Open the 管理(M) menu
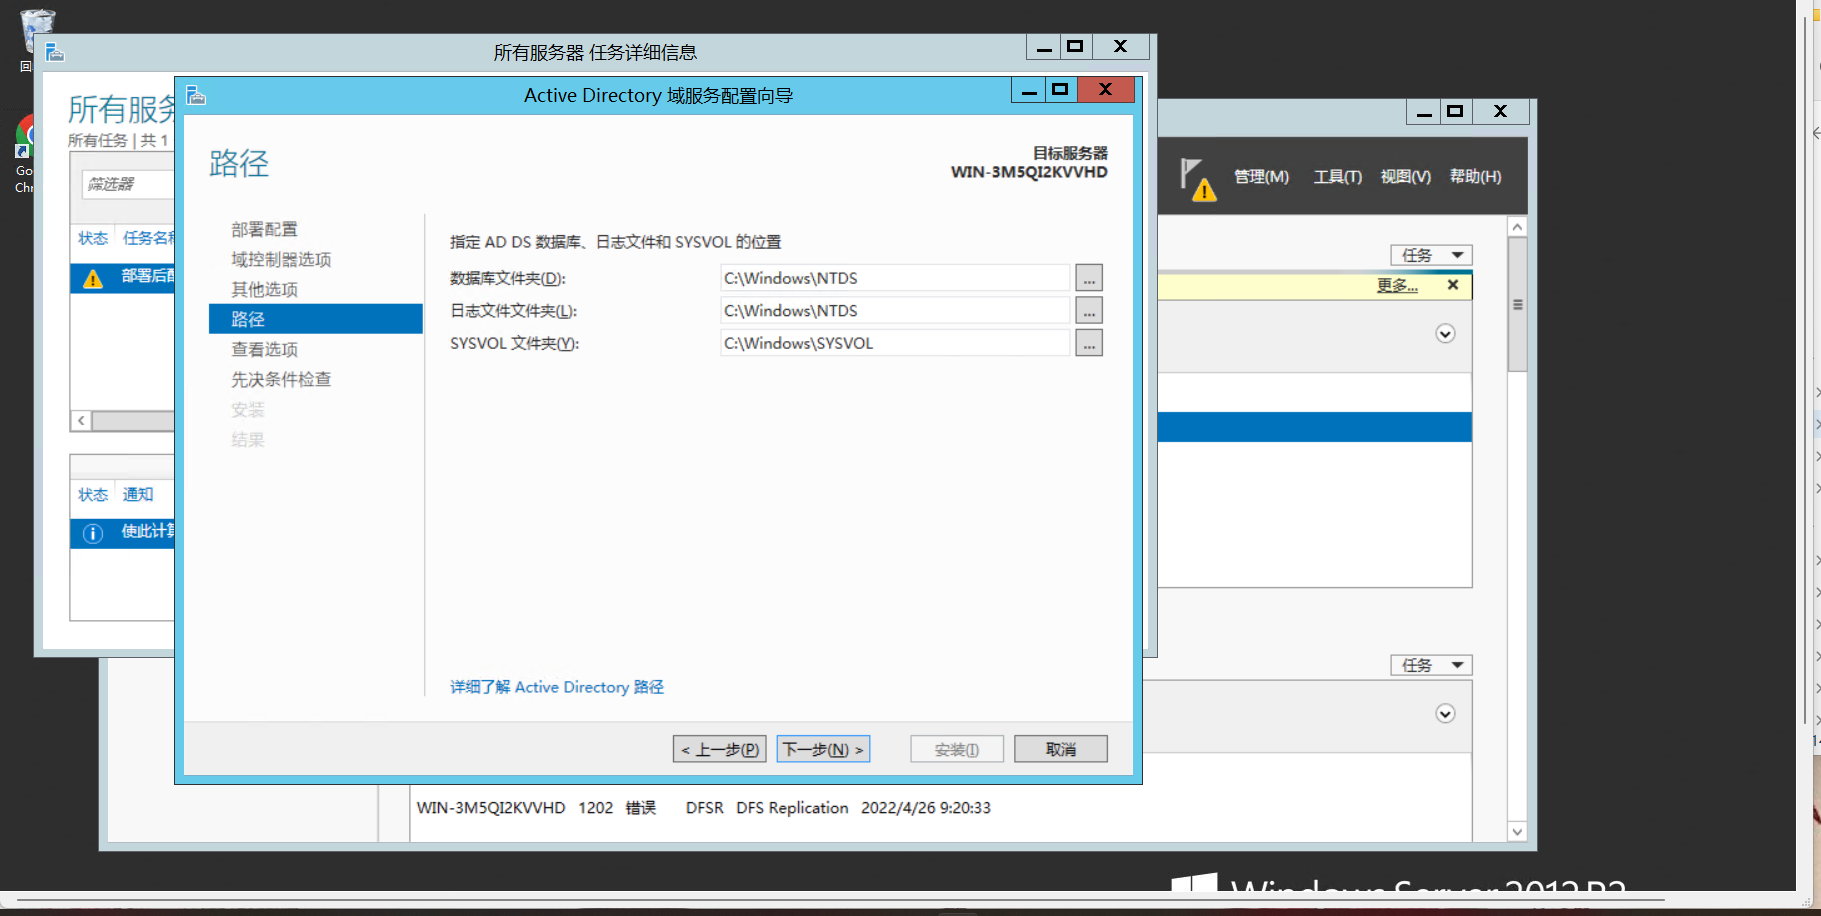This screenshot has height=916, width=1821. pyautogui.click(x=1261, y=177)
